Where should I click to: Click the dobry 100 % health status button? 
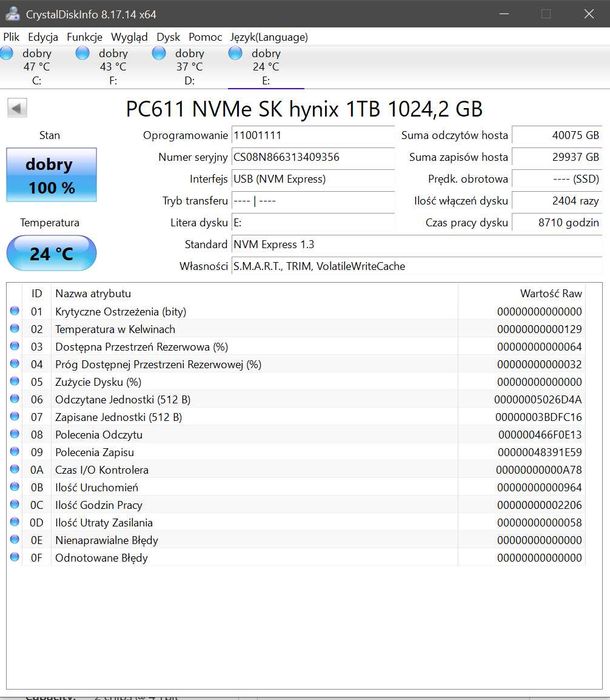click(x=51, y=175)
